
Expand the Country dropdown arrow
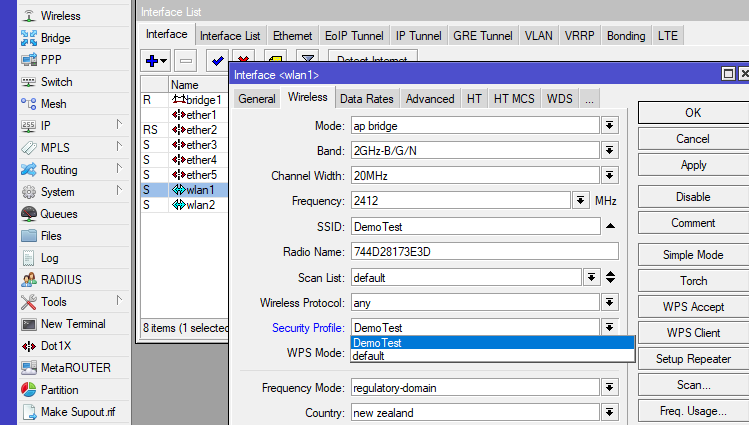[x=609, y=413]
